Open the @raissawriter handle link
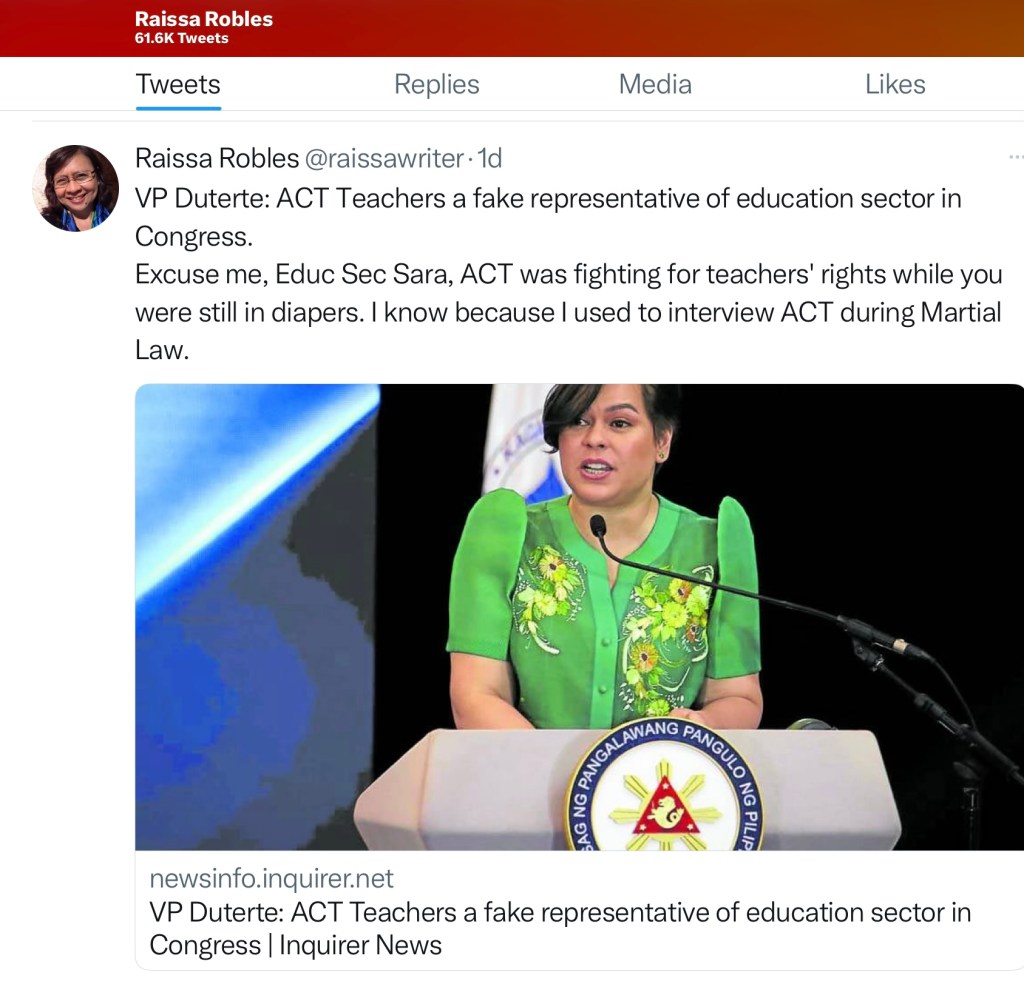 [384, 158]
